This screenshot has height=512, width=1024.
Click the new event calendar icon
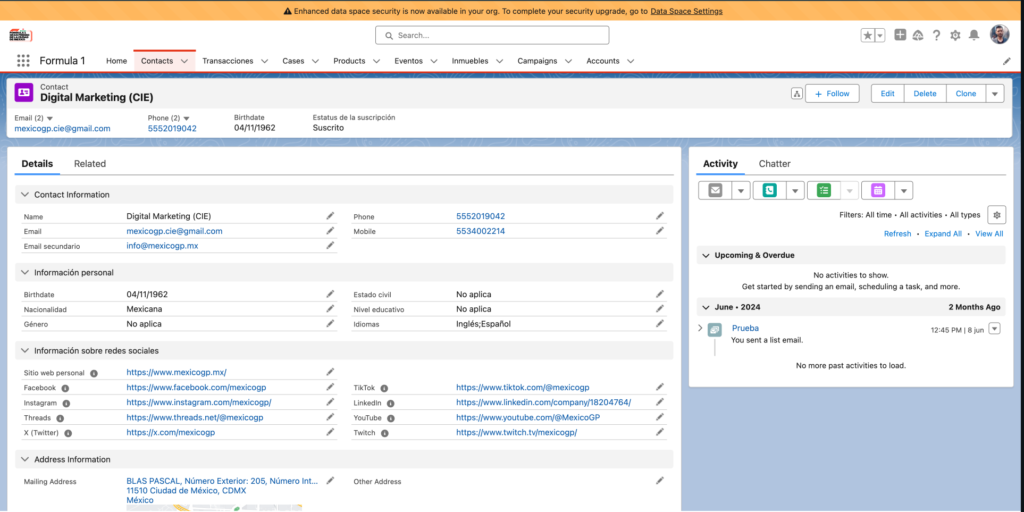click(x=878, y=190)
